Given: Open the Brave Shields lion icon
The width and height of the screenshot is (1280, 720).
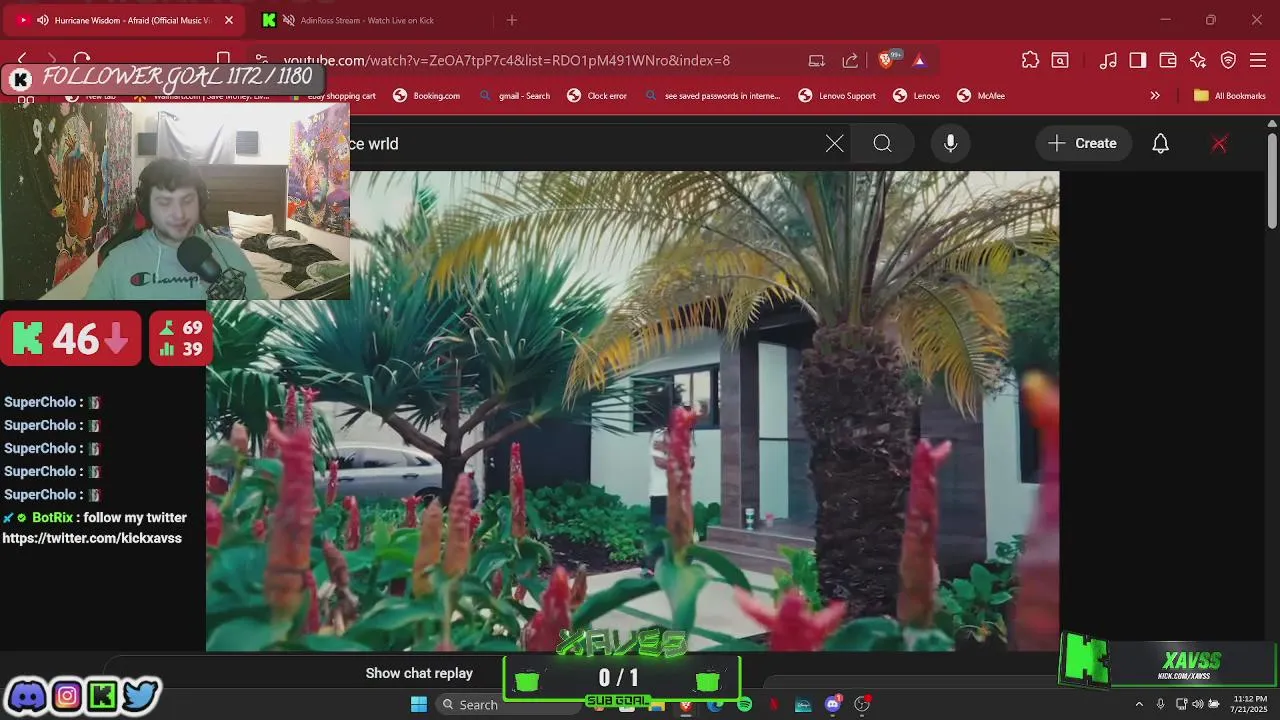Looking at the screenshot, I should pos(886,60).
